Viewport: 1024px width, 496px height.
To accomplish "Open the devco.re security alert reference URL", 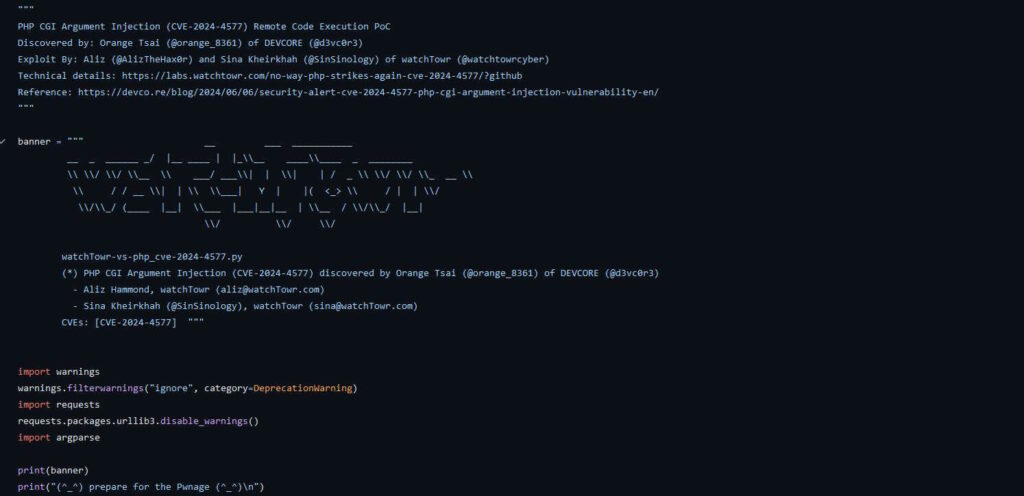I will 368,92.
